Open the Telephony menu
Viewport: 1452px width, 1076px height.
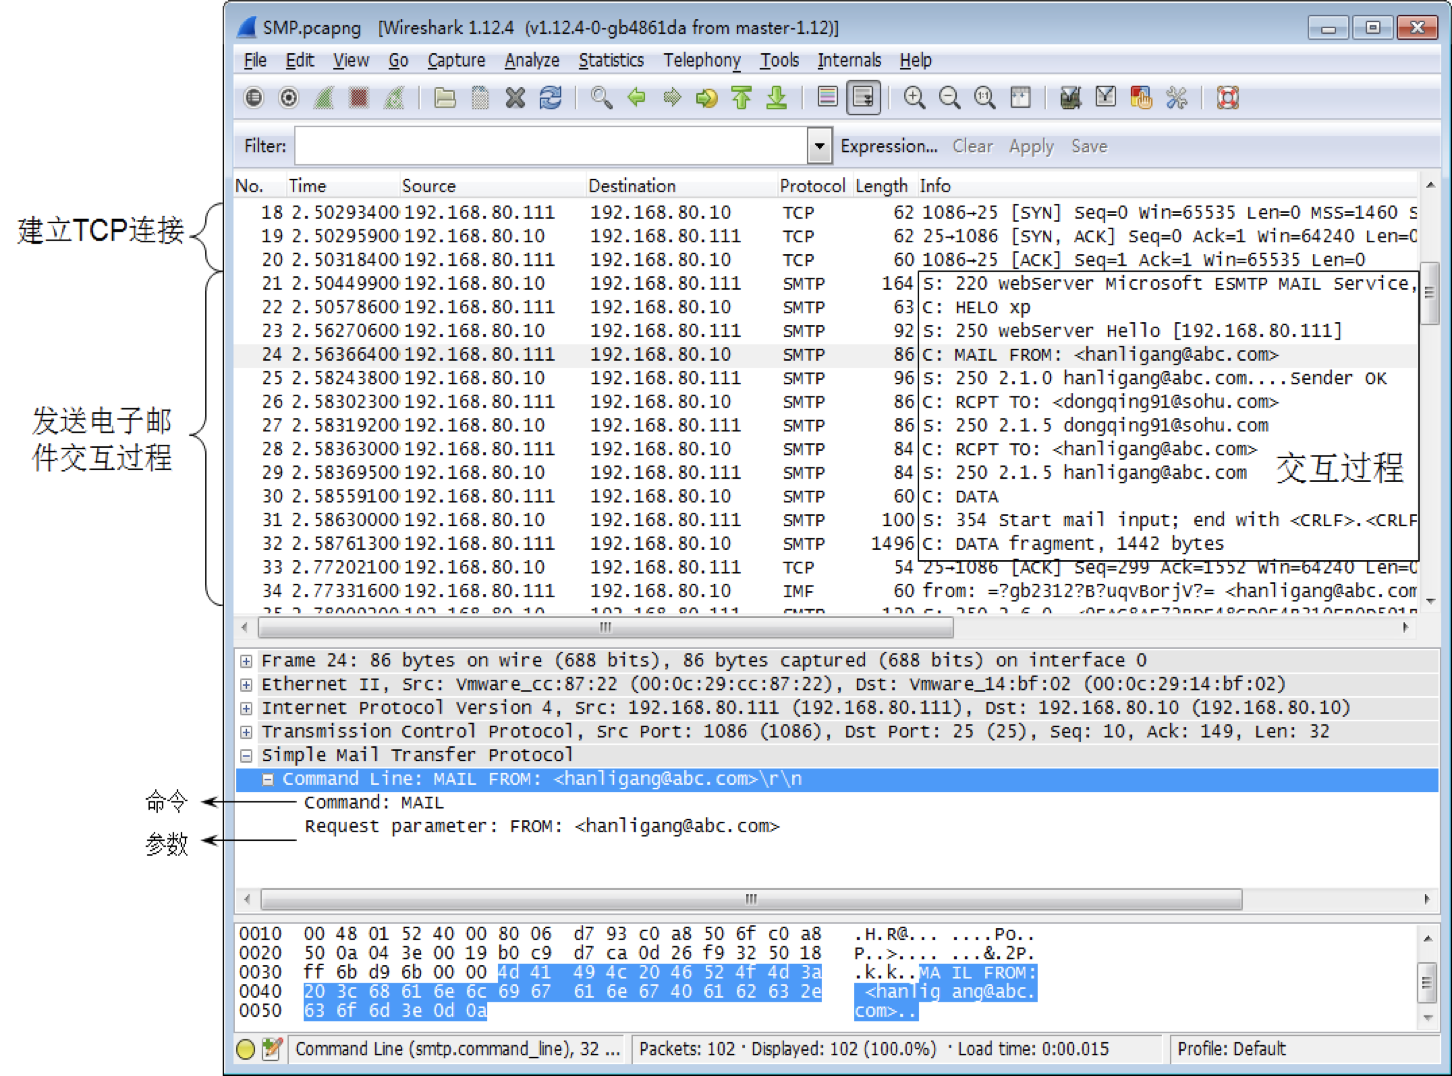(x=702, y=61)
